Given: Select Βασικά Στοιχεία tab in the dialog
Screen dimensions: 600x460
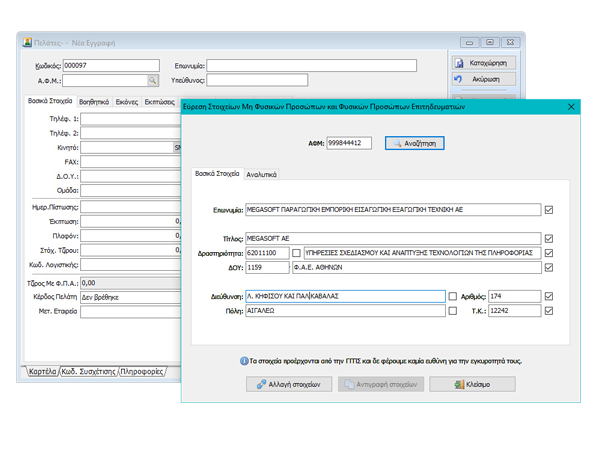Looking at the screenshot, I should pos(217,174).
